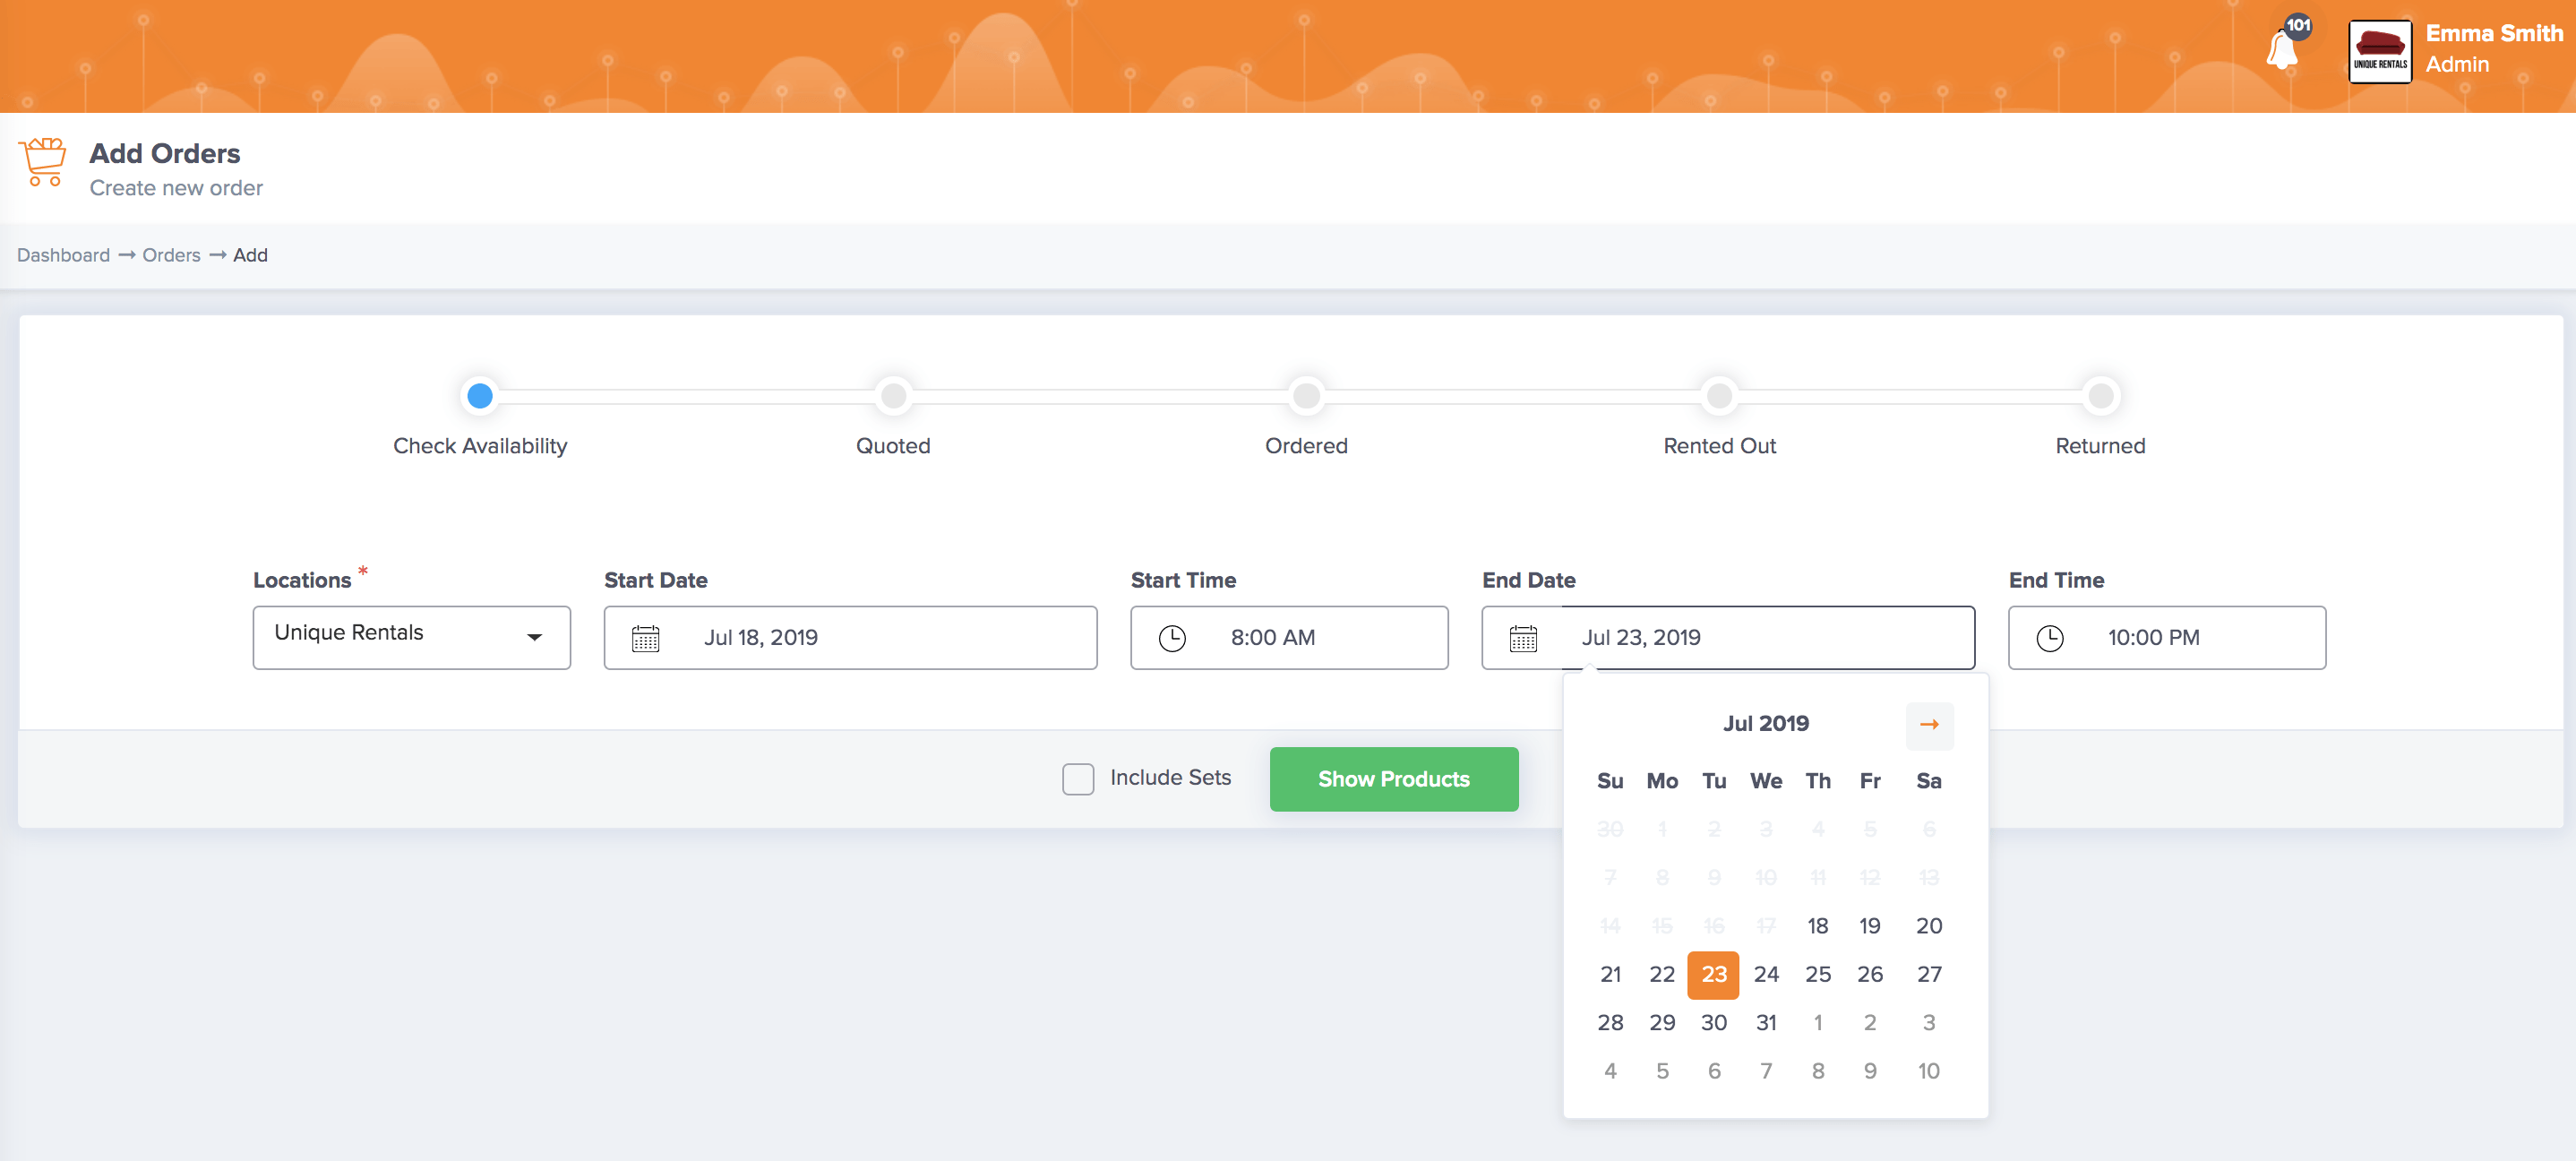Enable the Include Sets checkbox

[1078, 779]
